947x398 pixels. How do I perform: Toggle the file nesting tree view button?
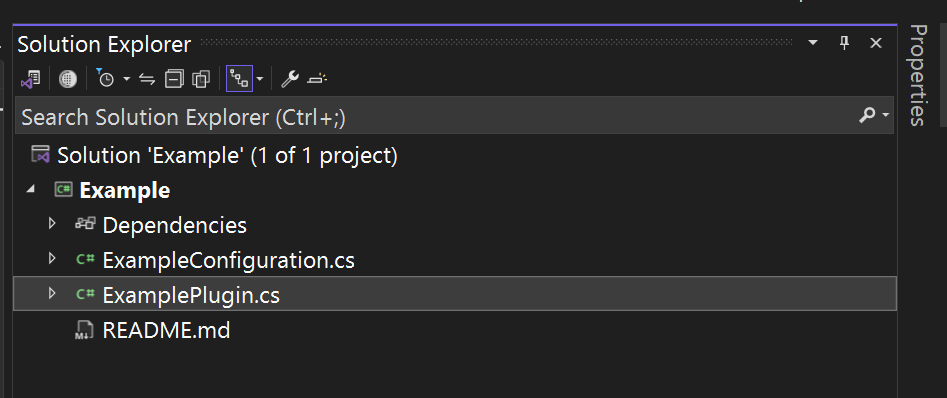pos(239,79)
